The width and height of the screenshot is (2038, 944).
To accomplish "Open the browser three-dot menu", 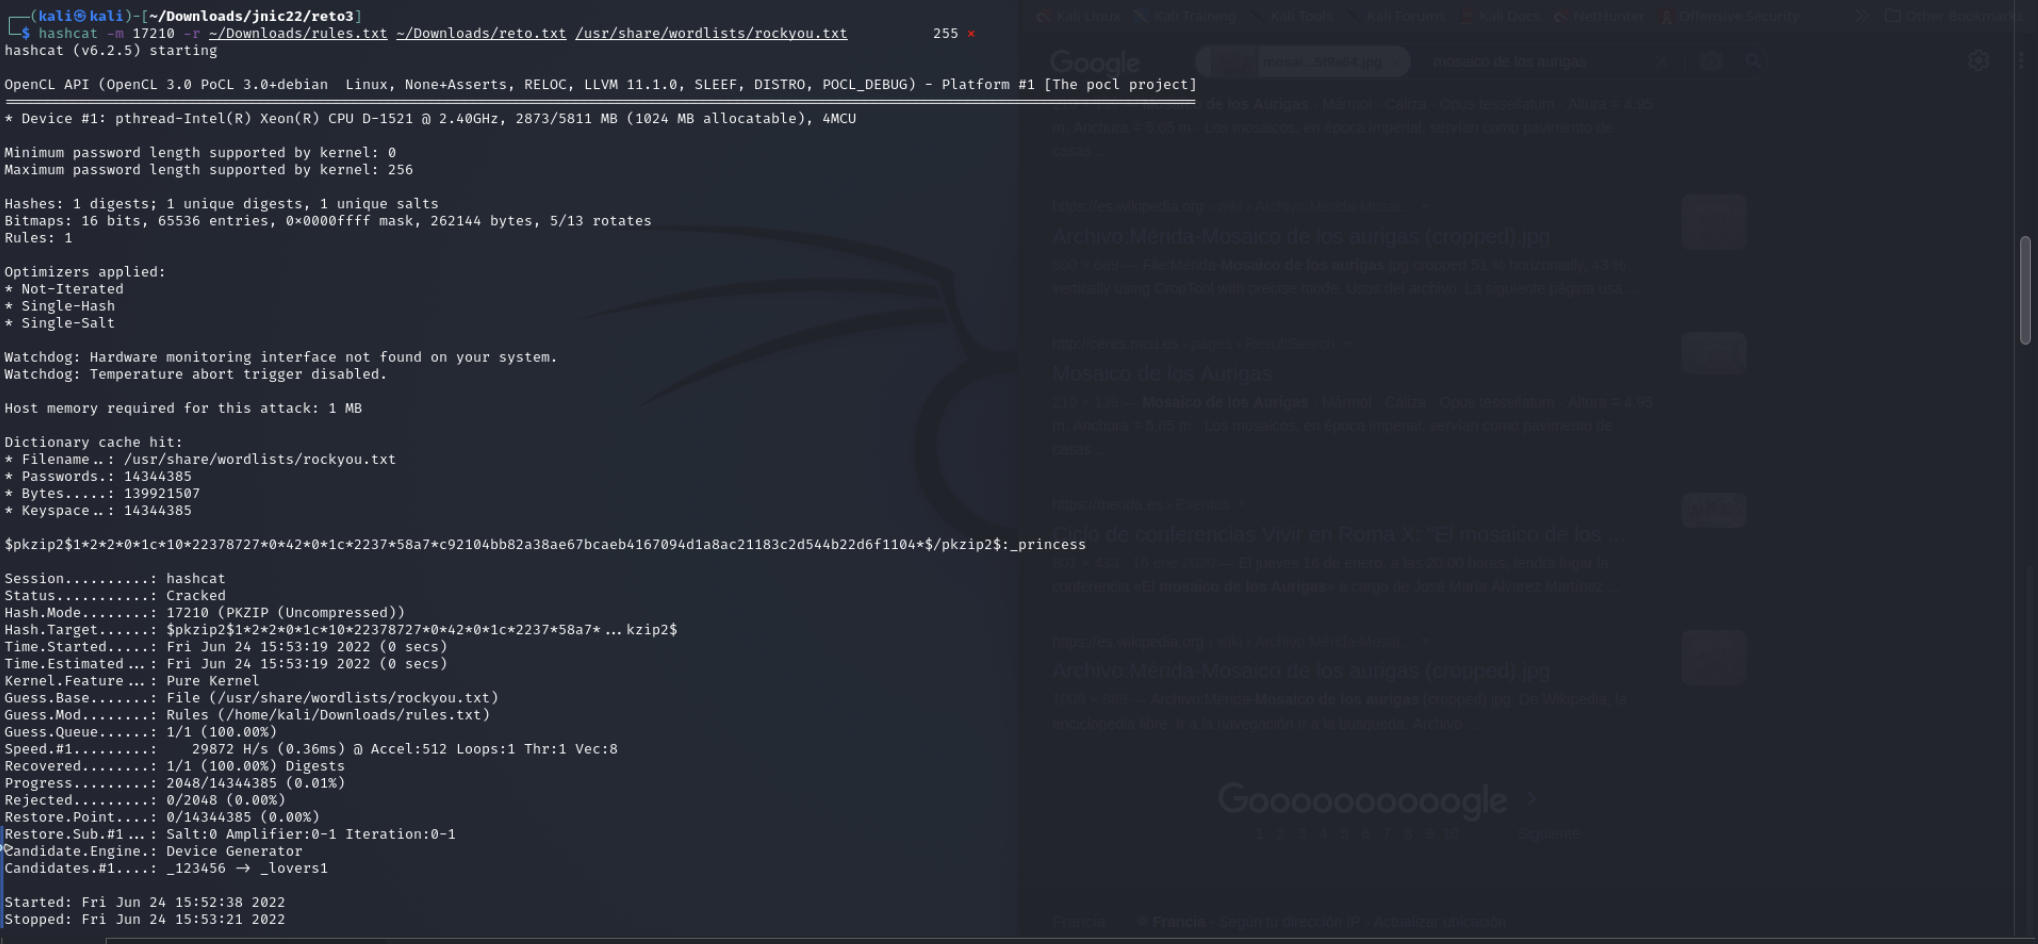I will click(x=2021, y=61).
